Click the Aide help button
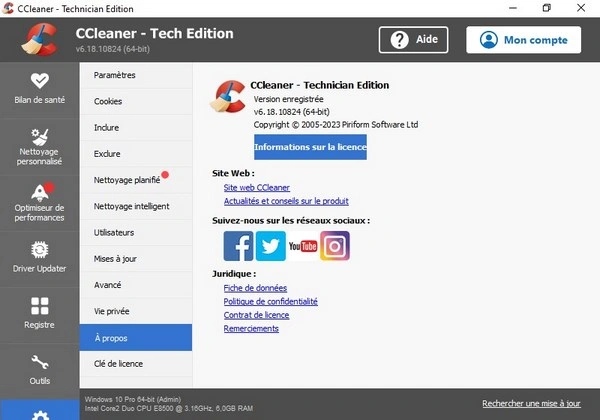The image size is (600, 420). pos(413,40)
